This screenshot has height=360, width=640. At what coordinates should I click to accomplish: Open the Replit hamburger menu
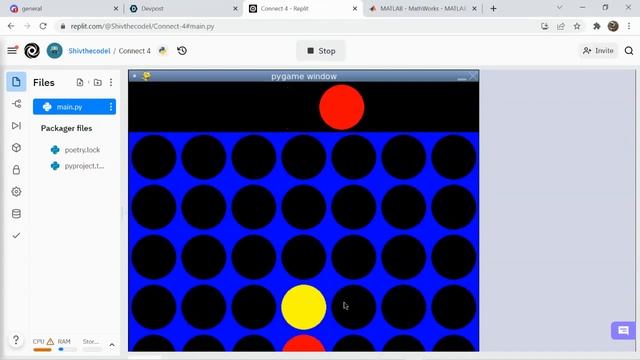[12, 51]
